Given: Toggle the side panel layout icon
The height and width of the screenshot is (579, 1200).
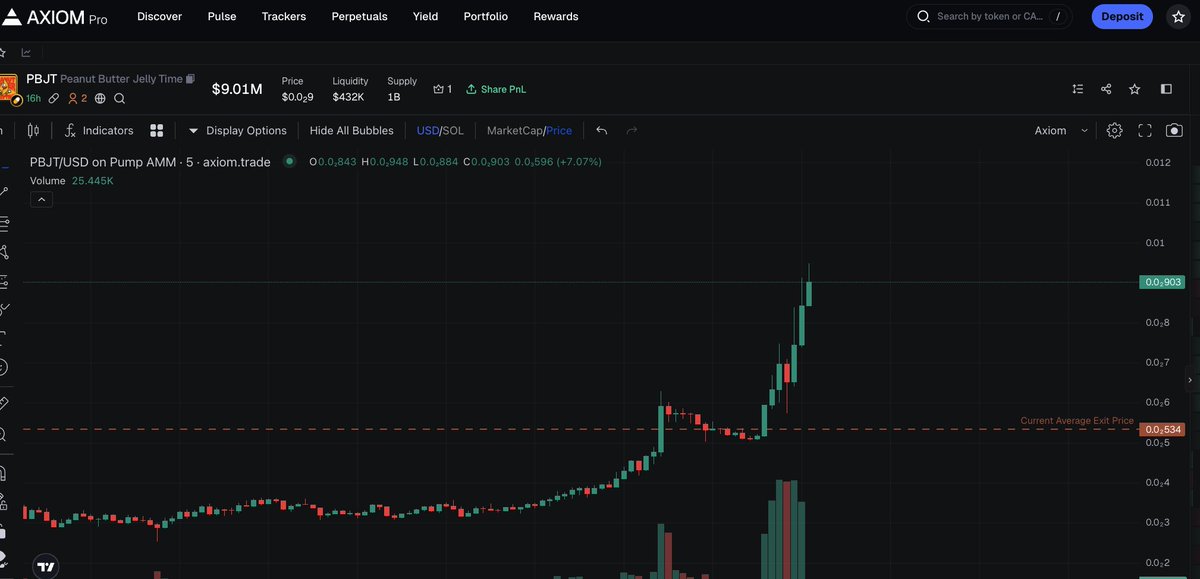Looking at the screenshot, I should coord(1166,89).
